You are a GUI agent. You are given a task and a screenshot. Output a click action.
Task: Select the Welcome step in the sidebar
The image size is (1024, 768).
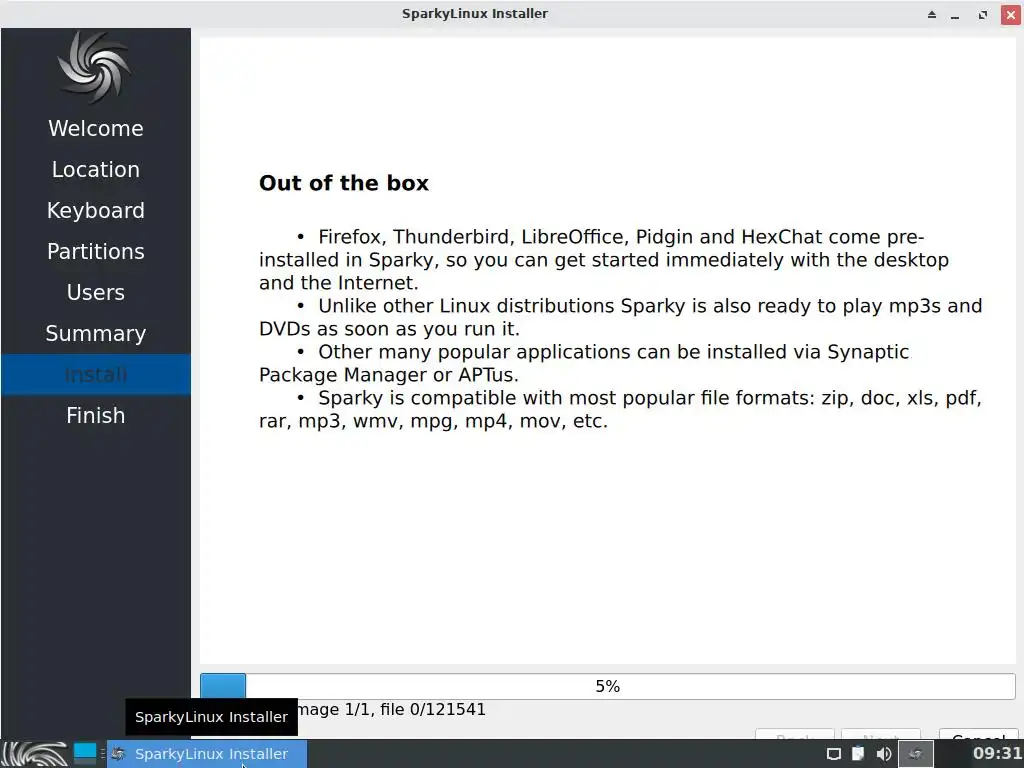click(96, 129)
